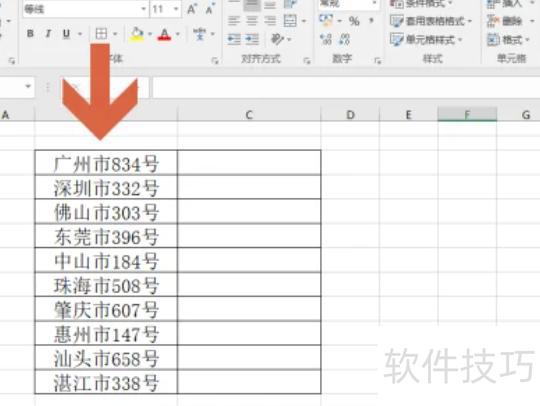Apply the red font color
The width and height of the screenshot is (540, 406).
(165, 34)
